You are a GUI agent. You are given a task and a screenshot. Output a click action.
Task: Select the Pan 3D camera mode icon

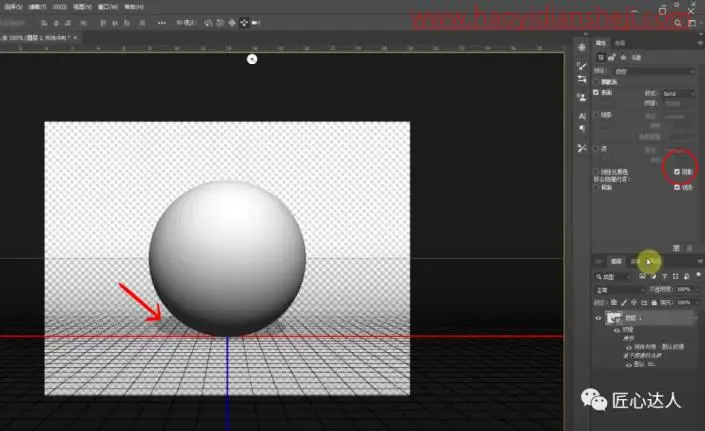232,23
